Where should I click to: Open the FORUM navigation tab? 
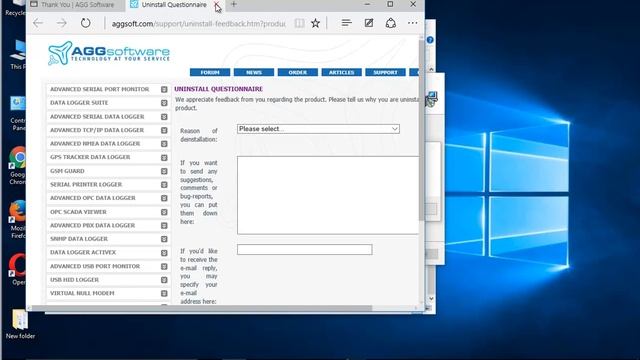[210, 72]
